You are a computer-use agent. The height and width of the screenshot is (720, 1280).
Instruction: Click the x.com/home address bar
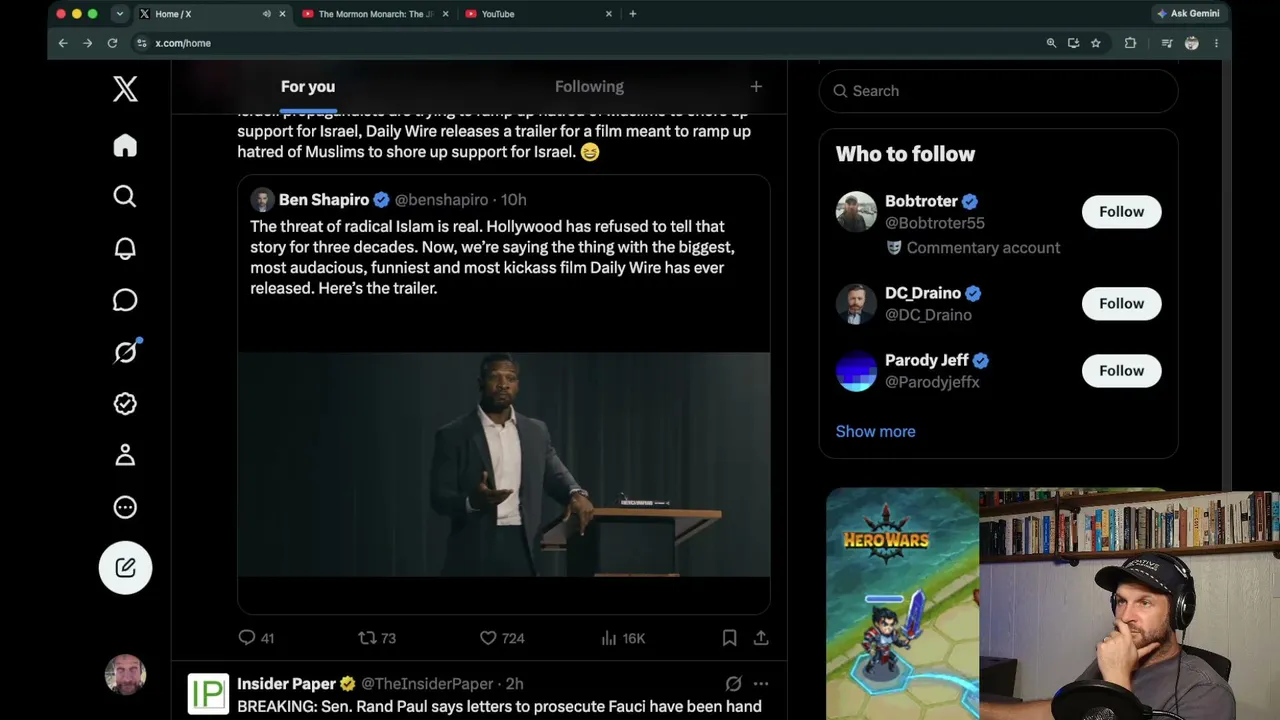click(x=590, y=43)
